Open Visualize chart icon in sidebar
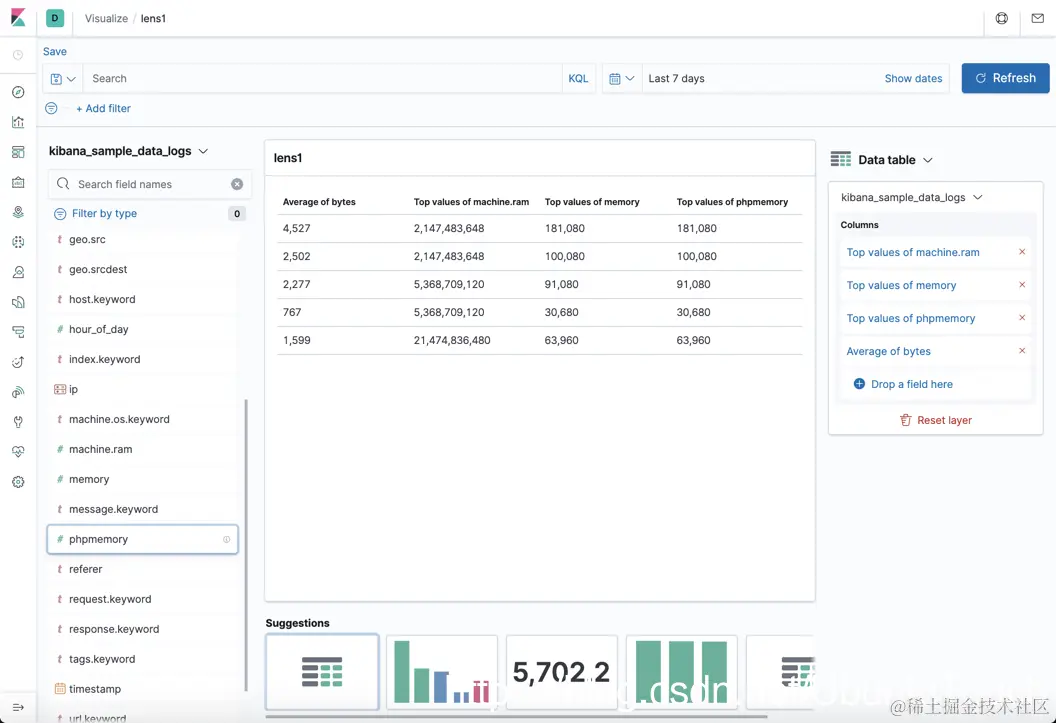 [18, 122]
